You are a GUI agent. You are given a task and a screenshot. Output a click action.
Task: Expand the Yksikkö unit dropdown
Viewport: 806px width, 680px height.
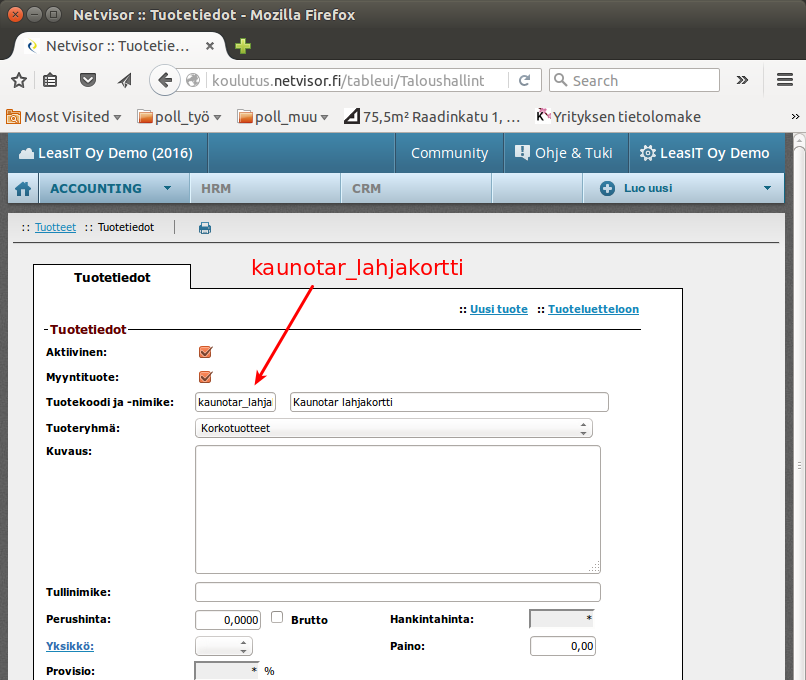pyautogui.click(x=224, y=646)
